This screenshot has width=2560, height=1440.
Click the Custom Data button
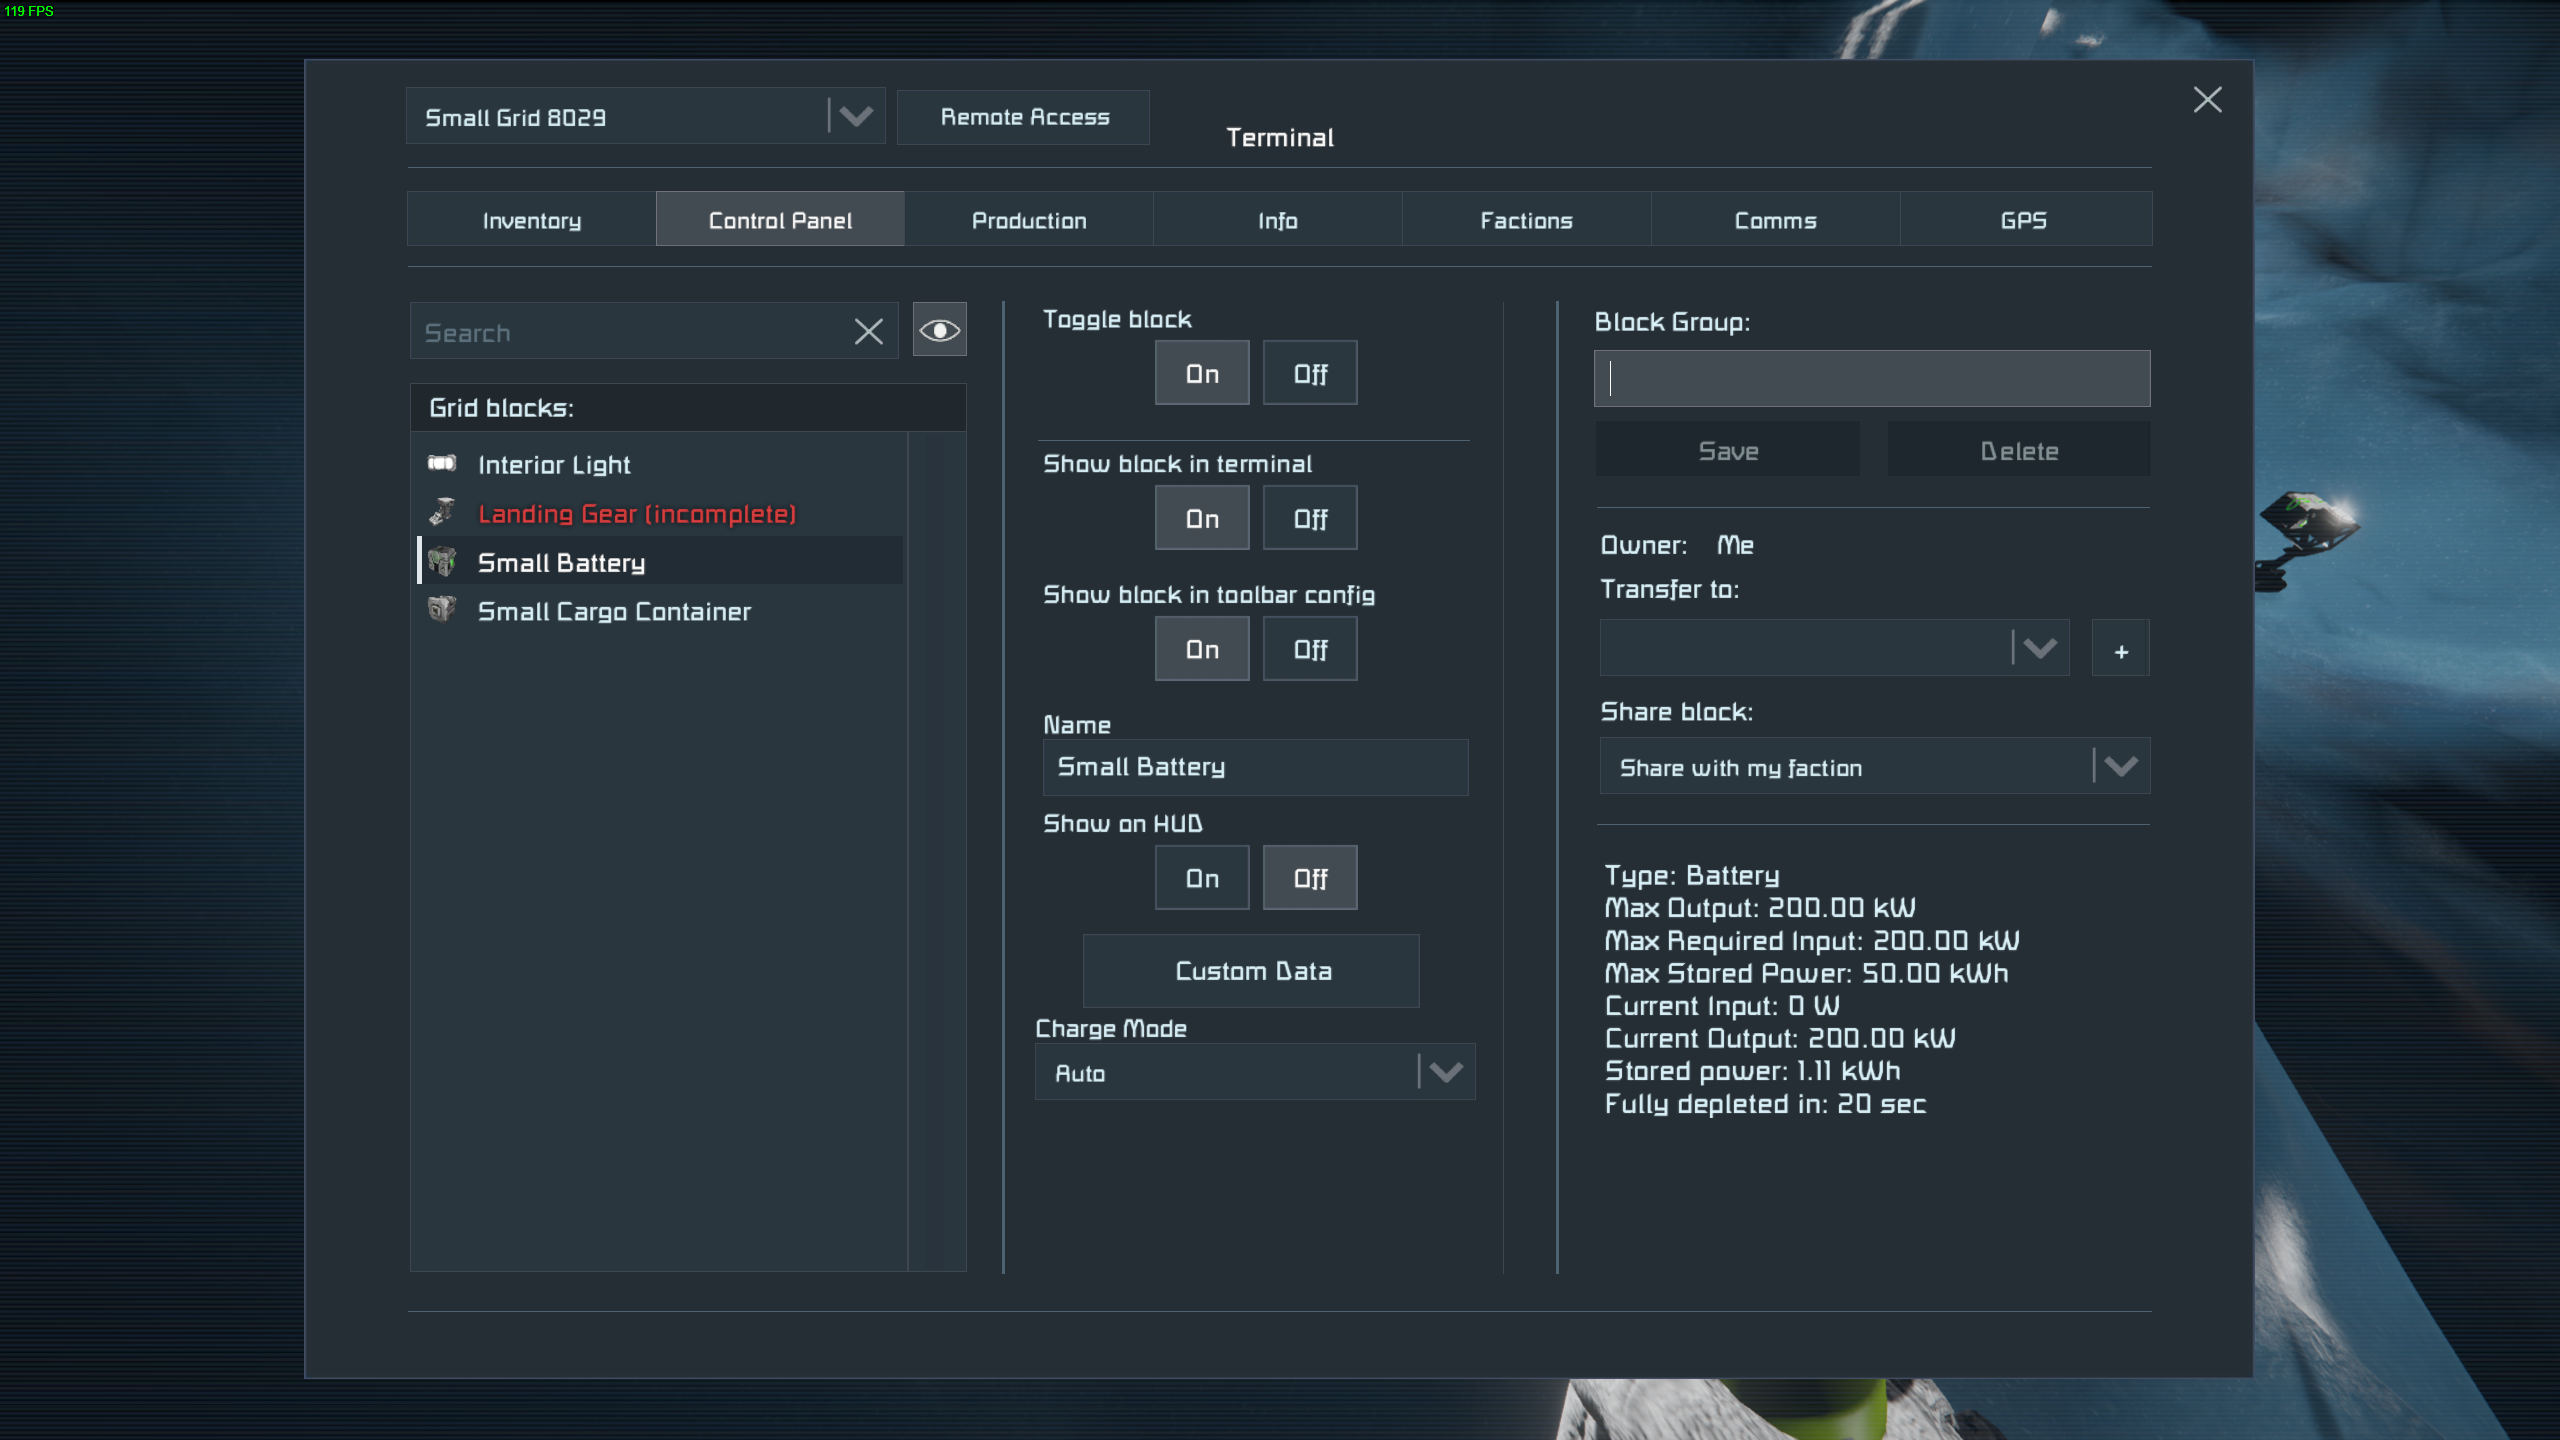coord(1251,971)
